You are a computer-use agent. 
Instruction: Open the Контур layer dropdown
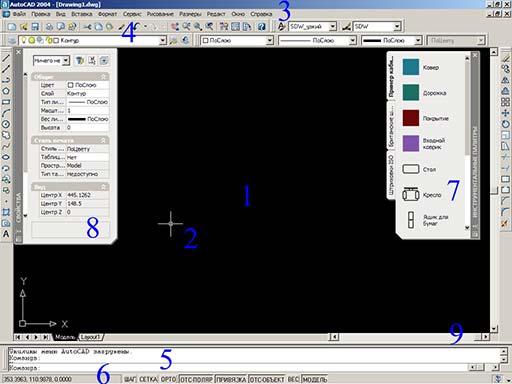[163, 40]
